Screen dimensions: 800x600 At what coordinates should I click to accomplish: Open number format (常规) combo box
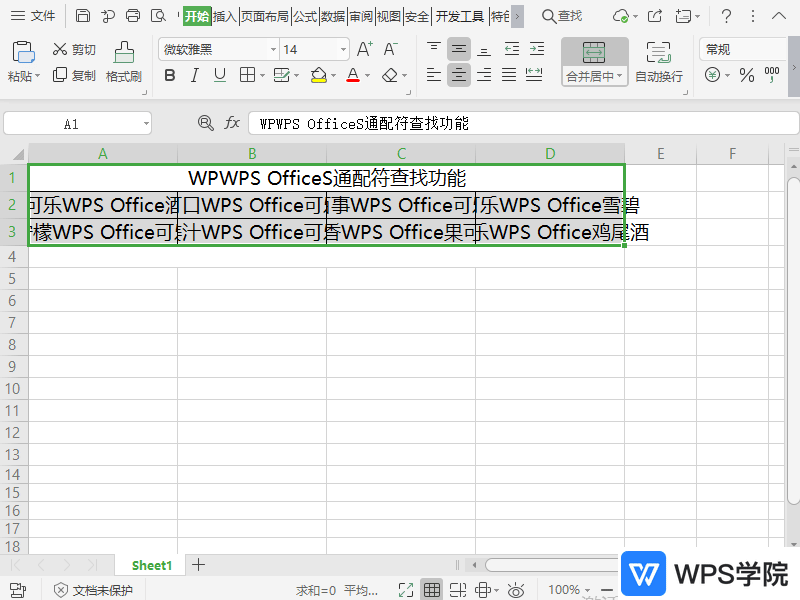tap(743, 49)
